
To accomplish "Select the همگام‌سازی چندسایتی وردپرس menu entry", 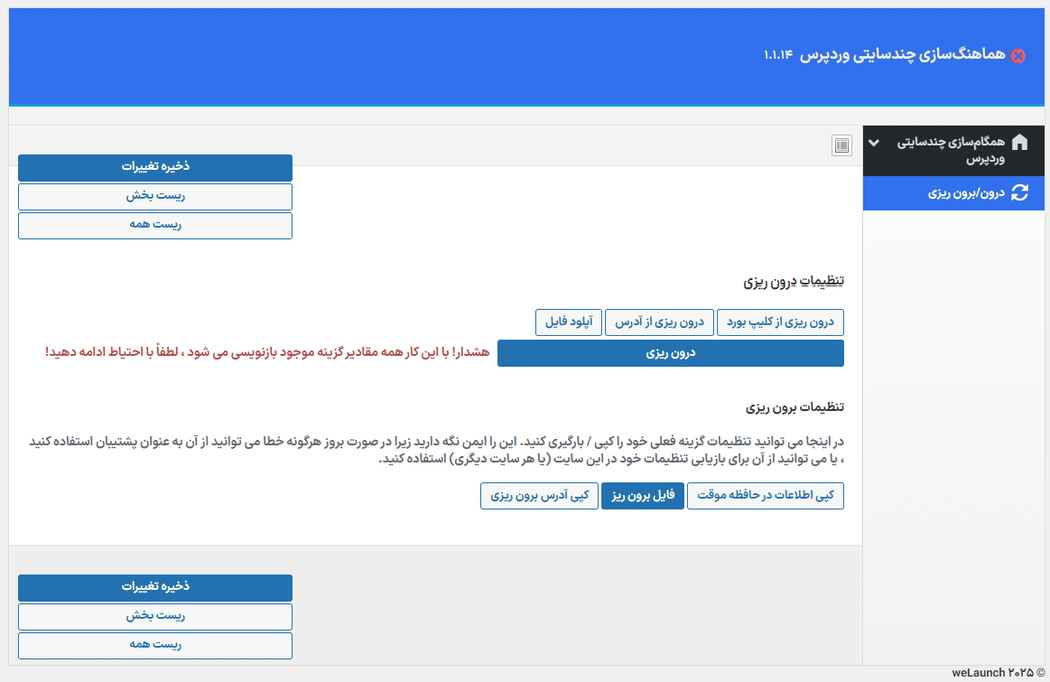I will pos(955,150).
